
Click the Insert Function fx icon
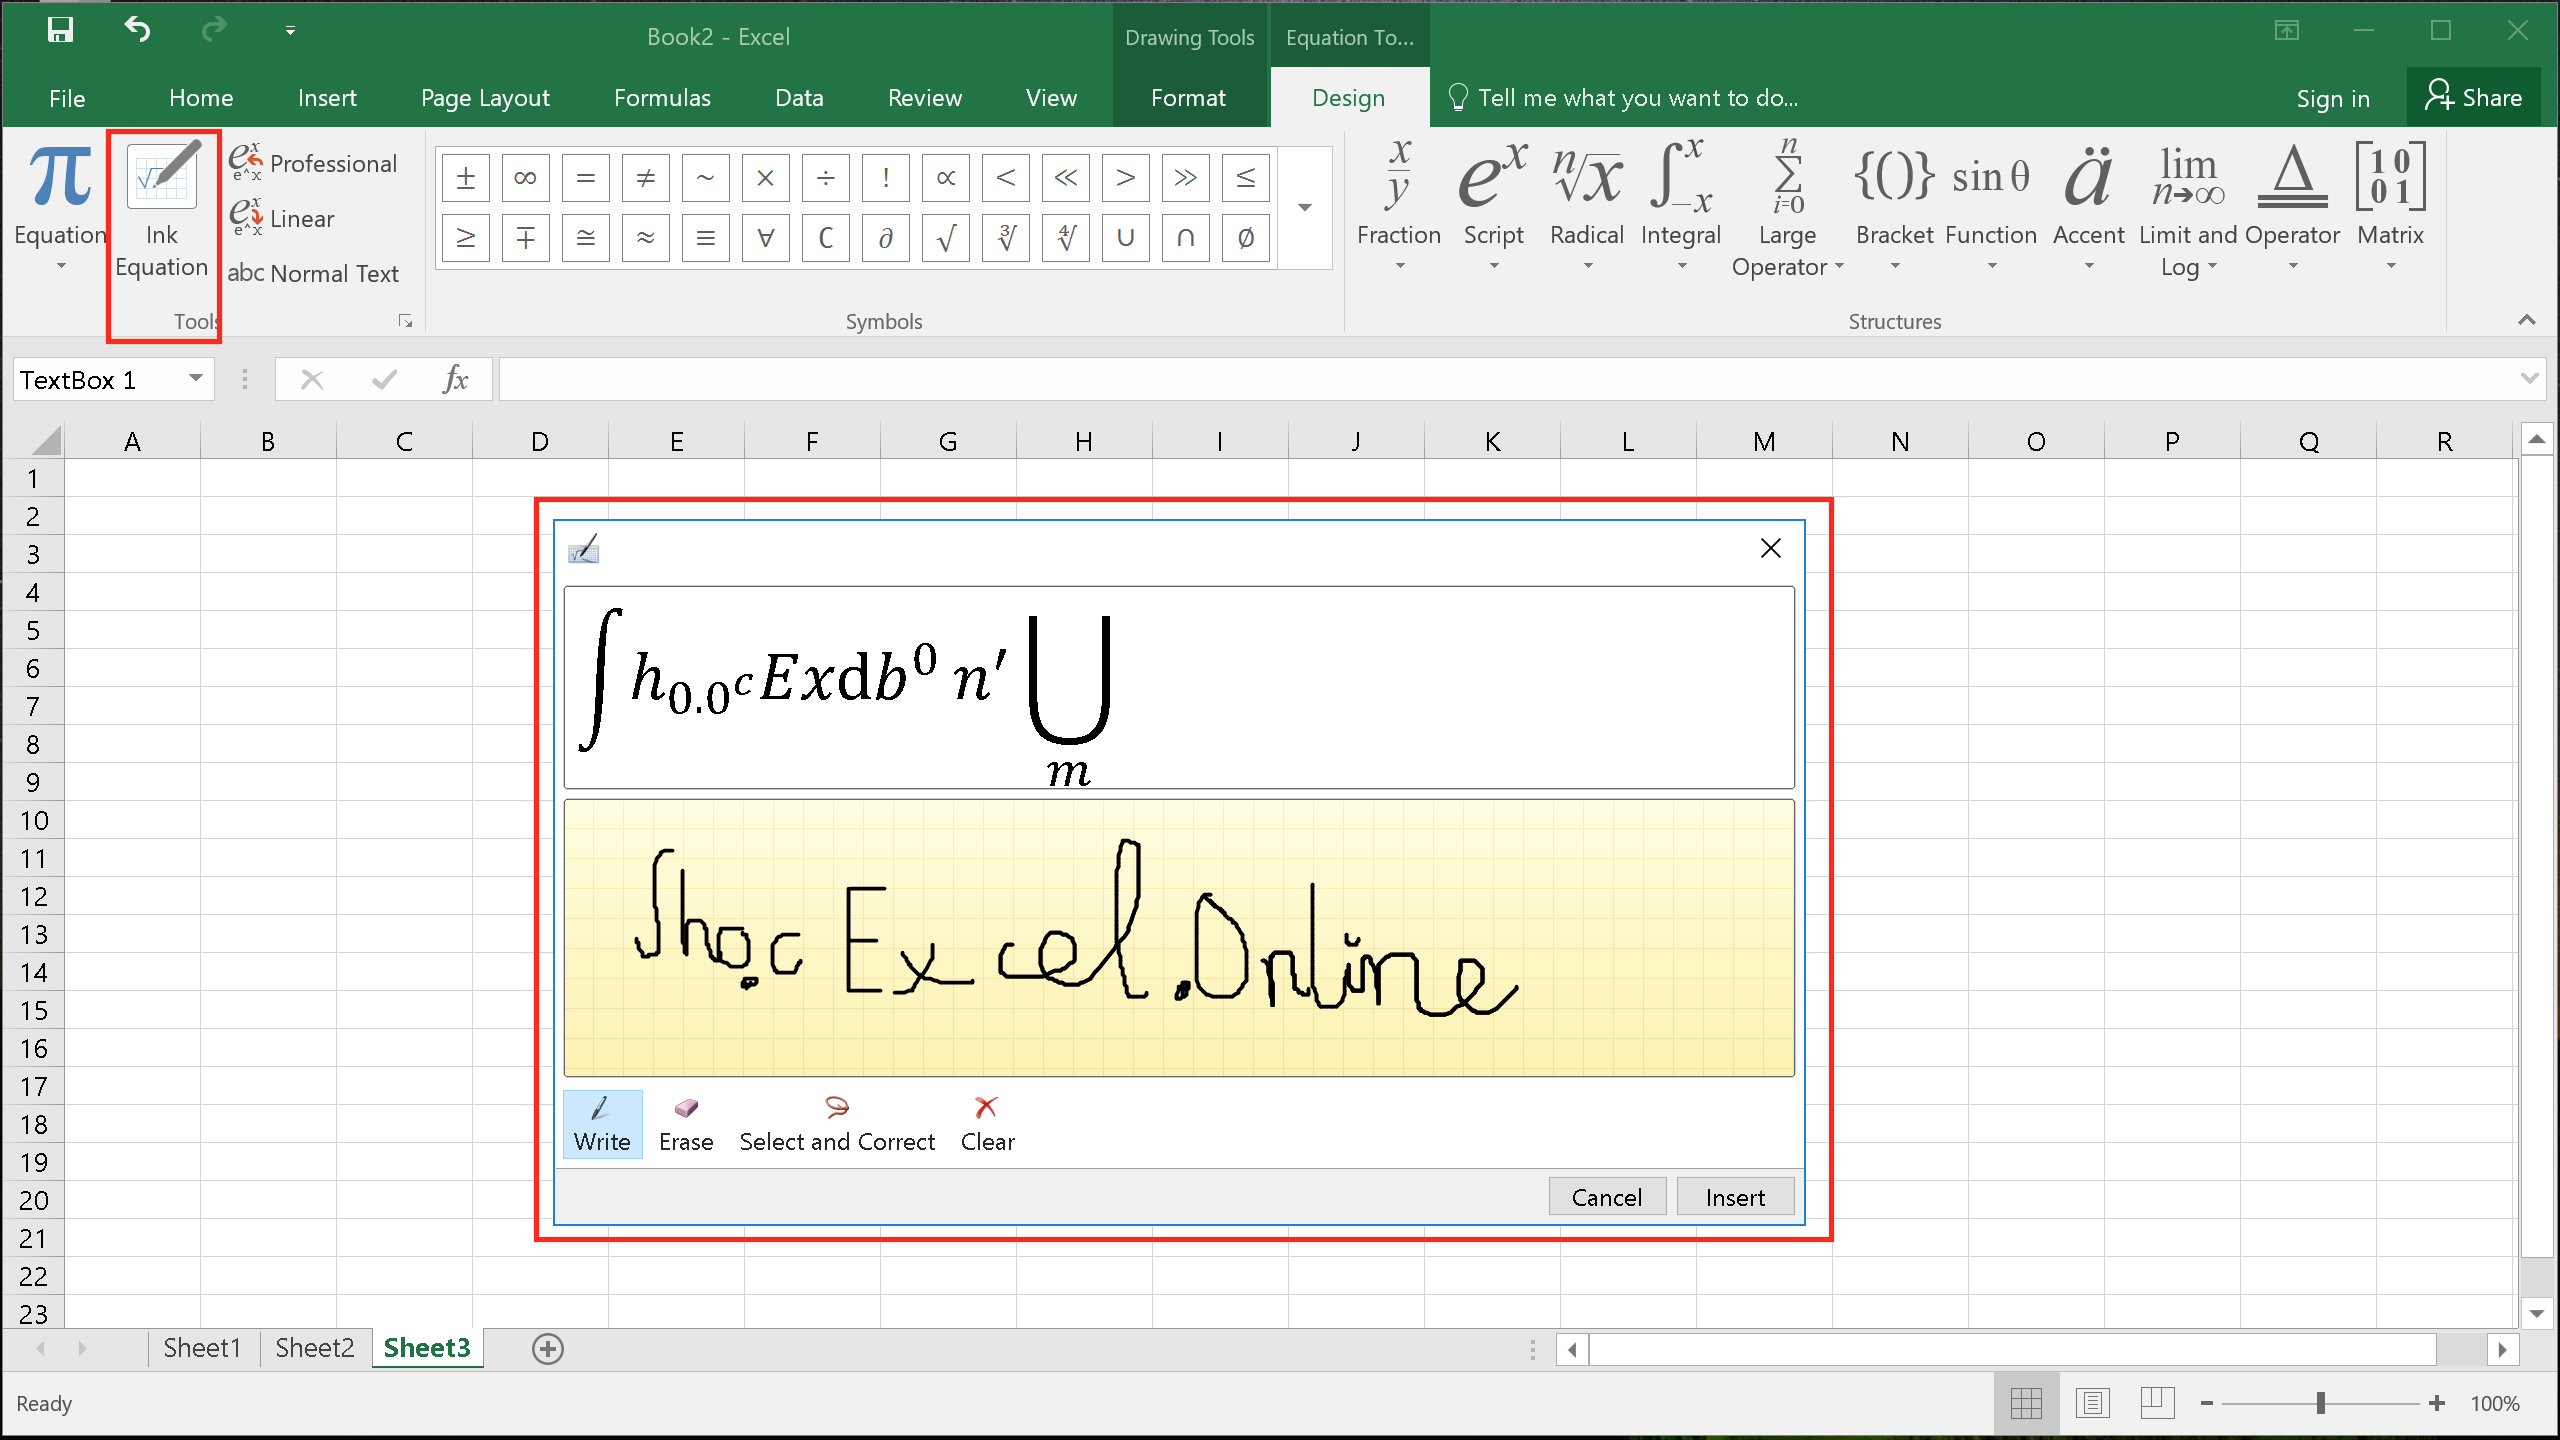pyautogui.click(x=455, y=380)
